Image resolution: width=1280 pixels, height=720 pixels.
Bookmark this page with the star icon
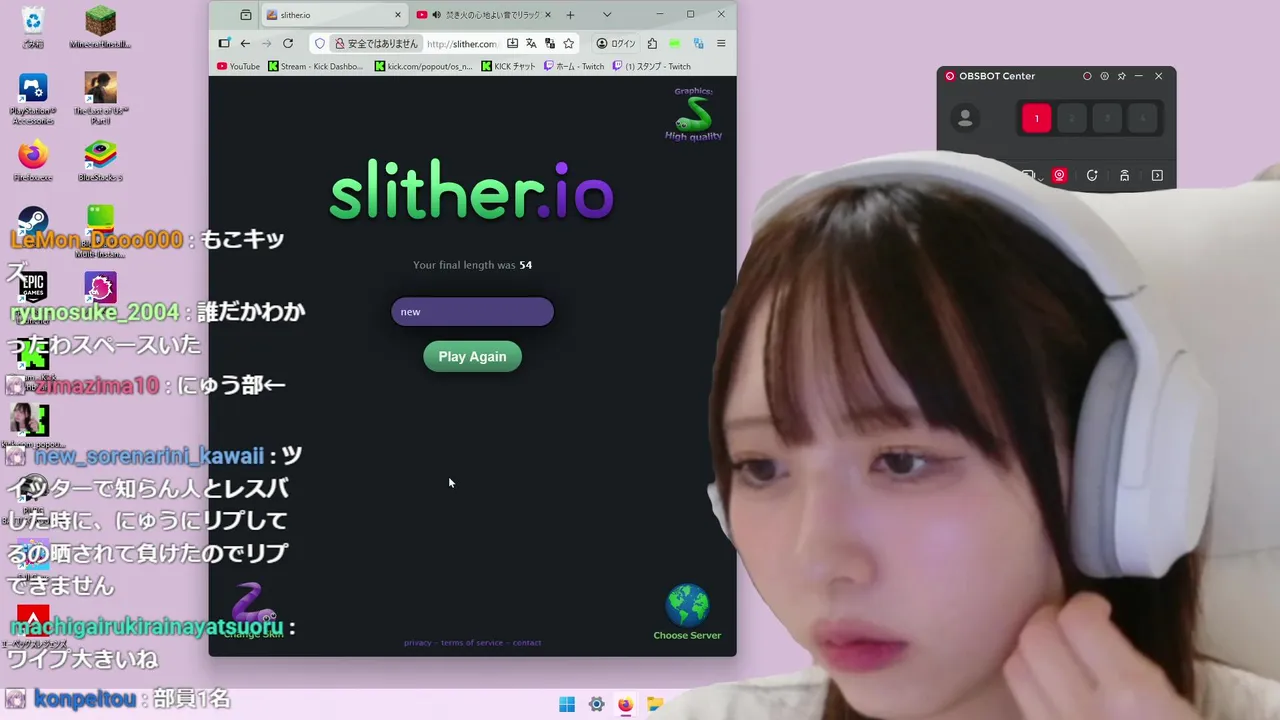click(x=569, y=43)
